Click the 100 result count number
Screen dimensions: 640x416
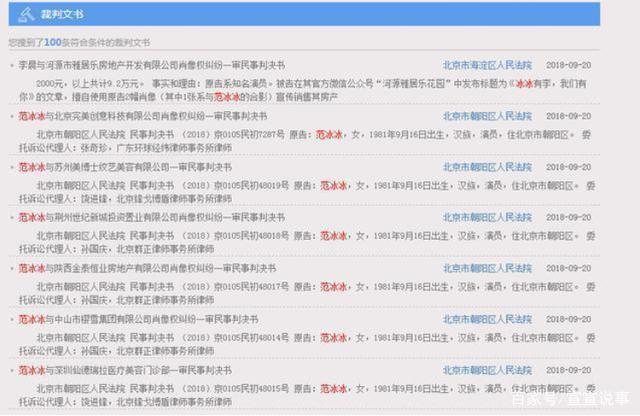point(53,42)
